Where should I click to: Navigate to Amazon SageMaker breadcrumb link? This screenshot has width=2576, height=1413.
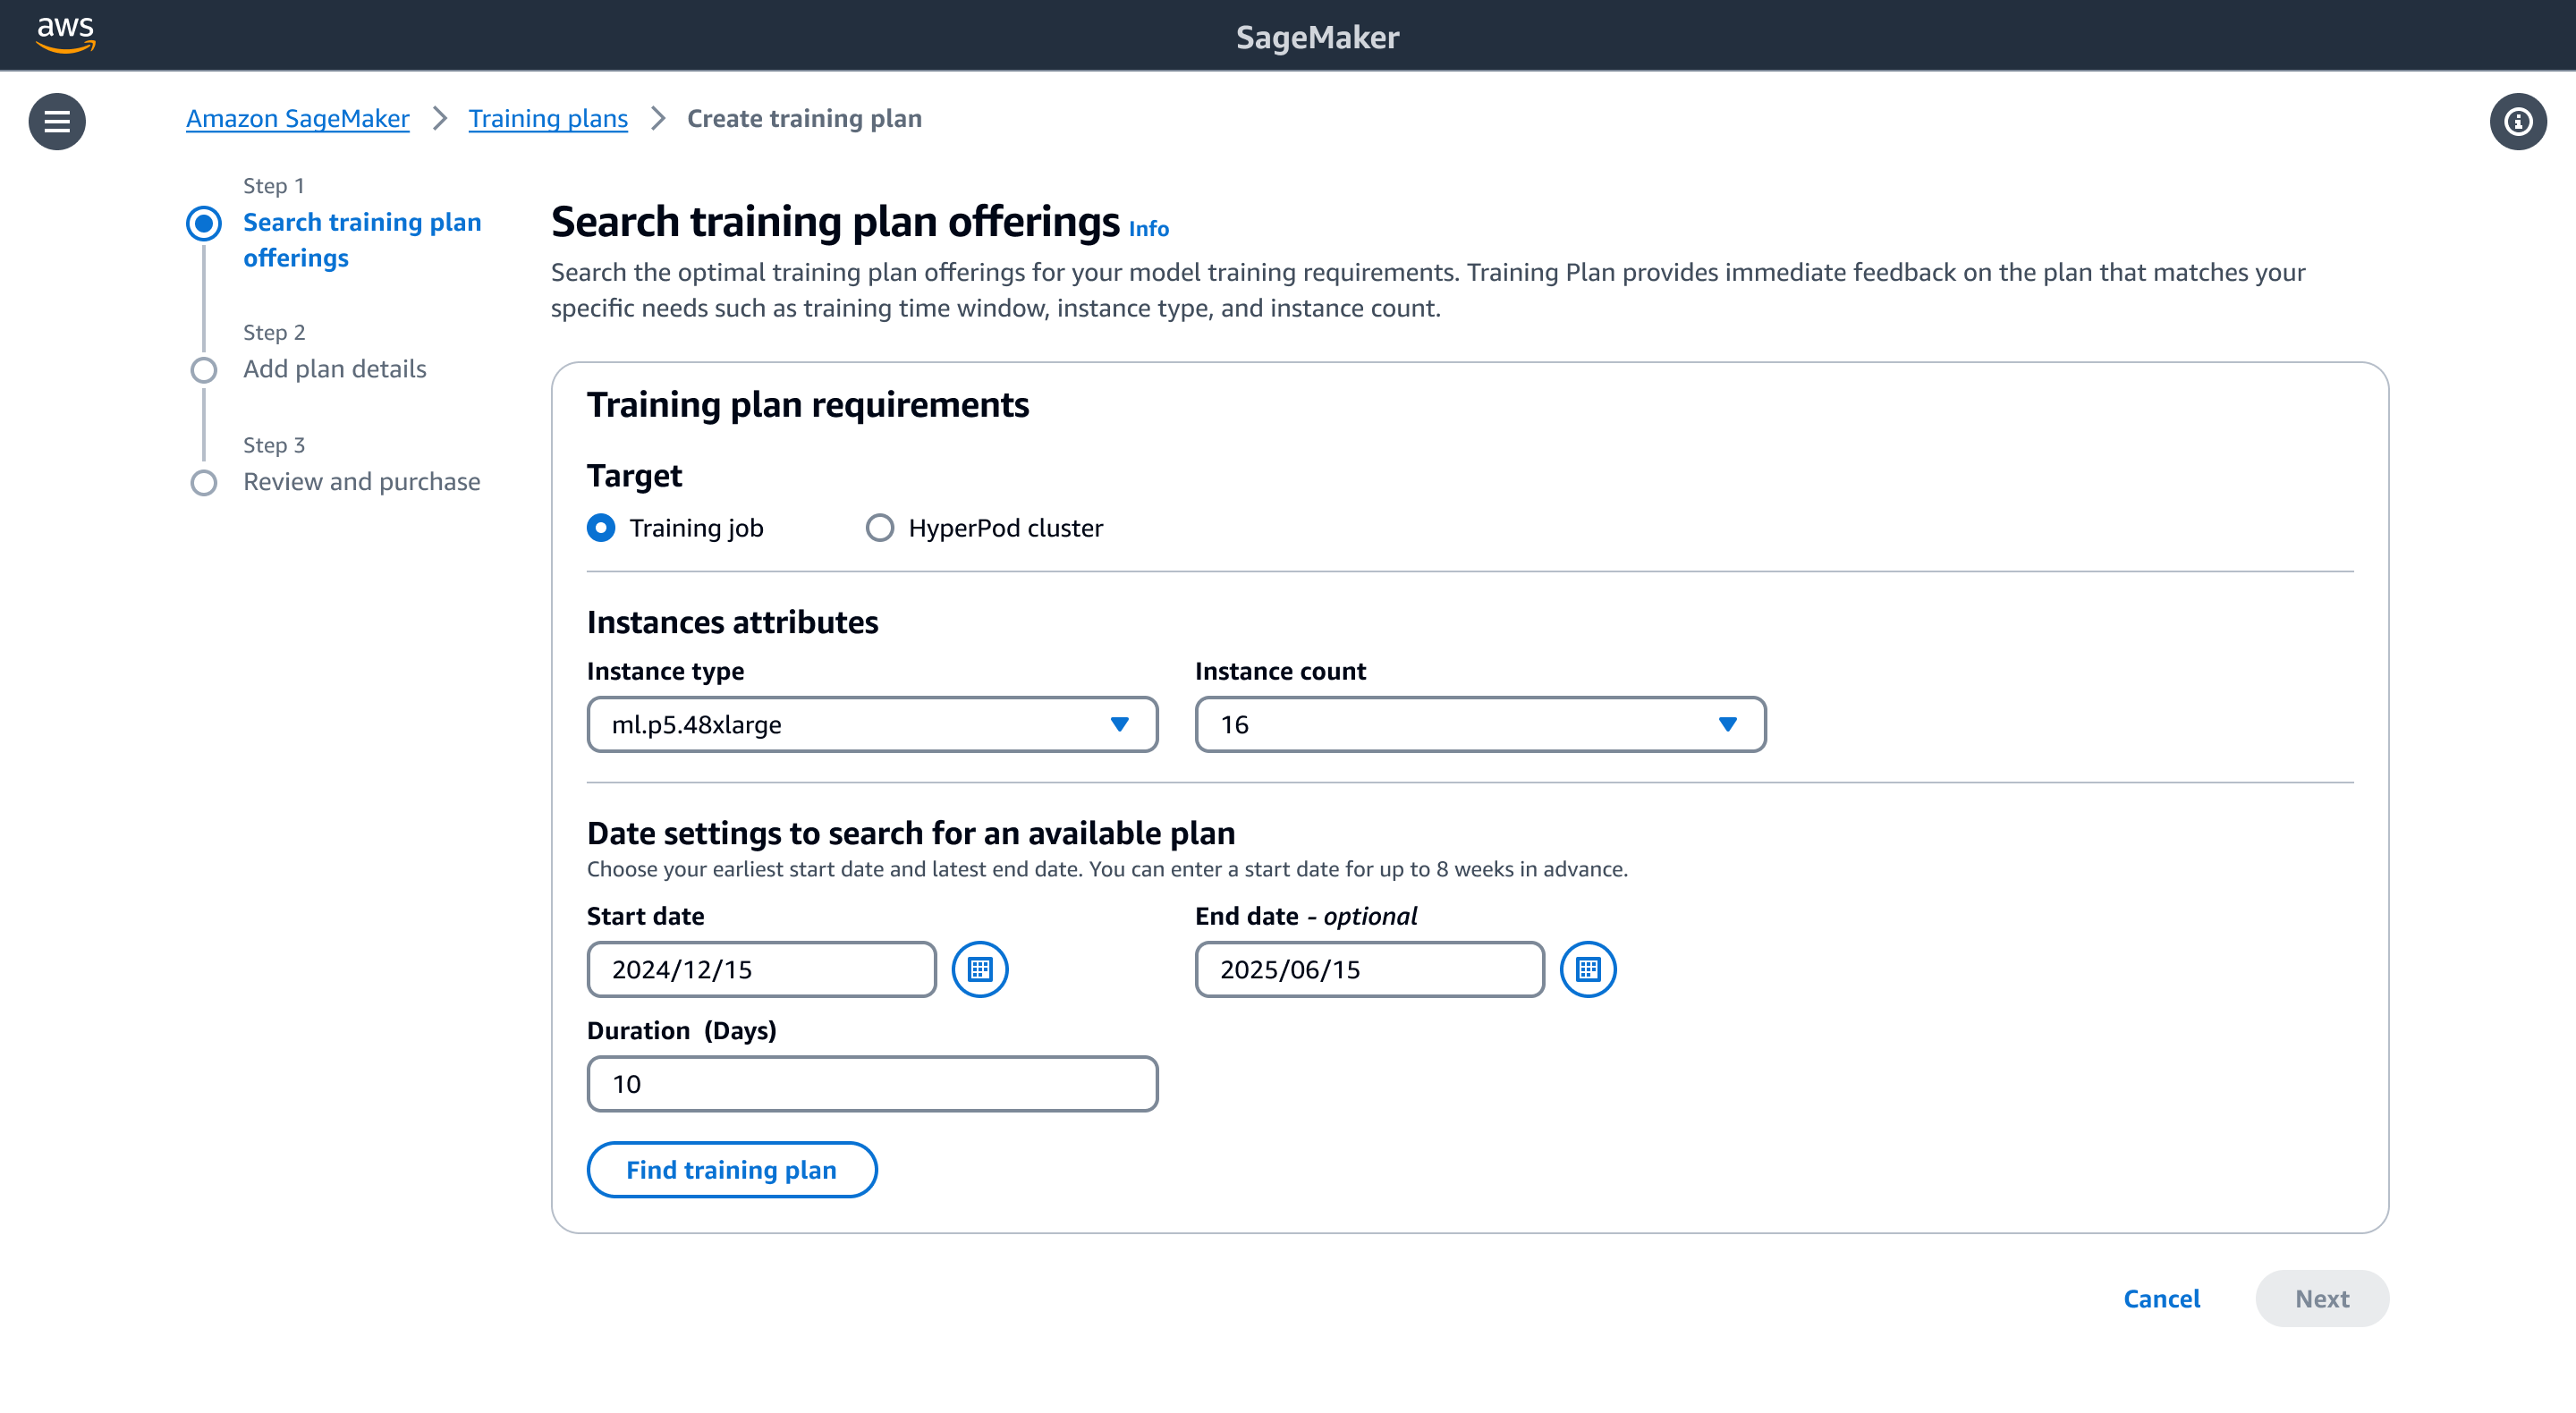point(298,116)
